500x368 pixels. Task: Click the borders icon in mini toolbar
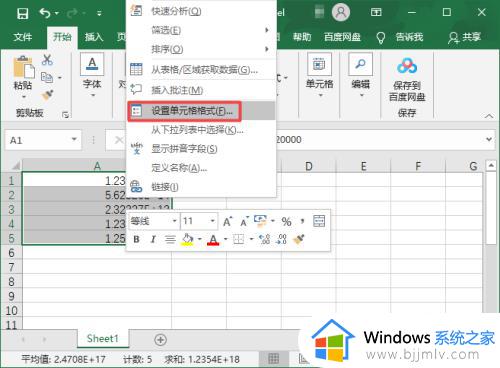tap(238, 239)
